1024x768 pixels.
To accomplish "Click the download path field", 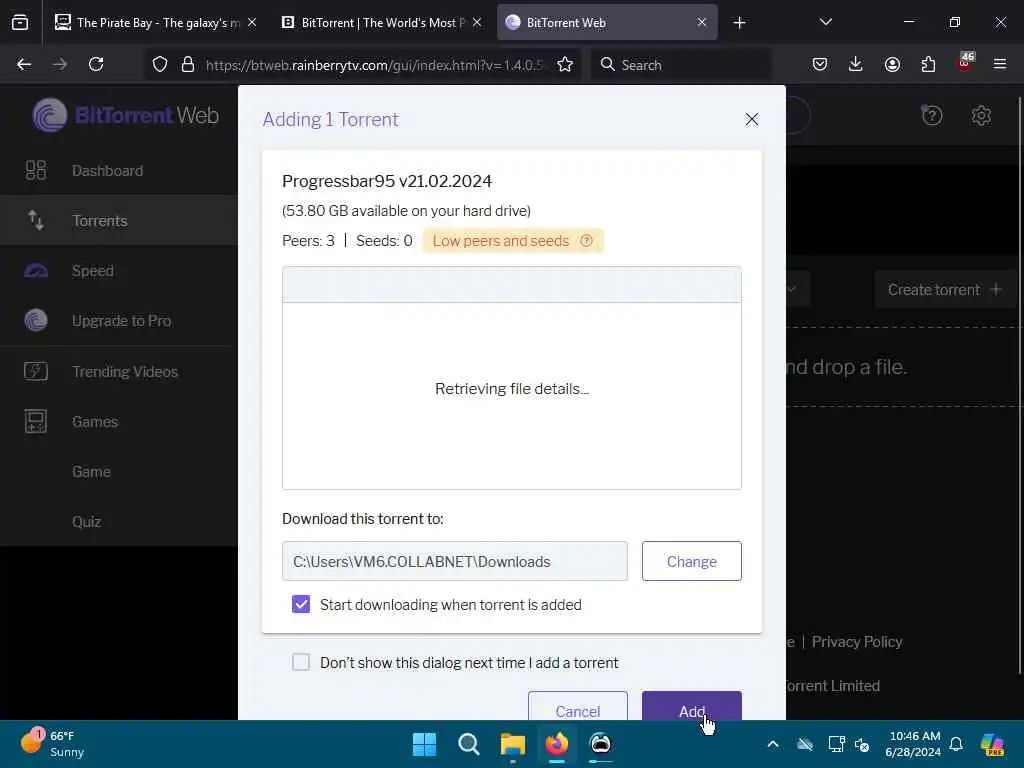I will (x=455, y=561).
